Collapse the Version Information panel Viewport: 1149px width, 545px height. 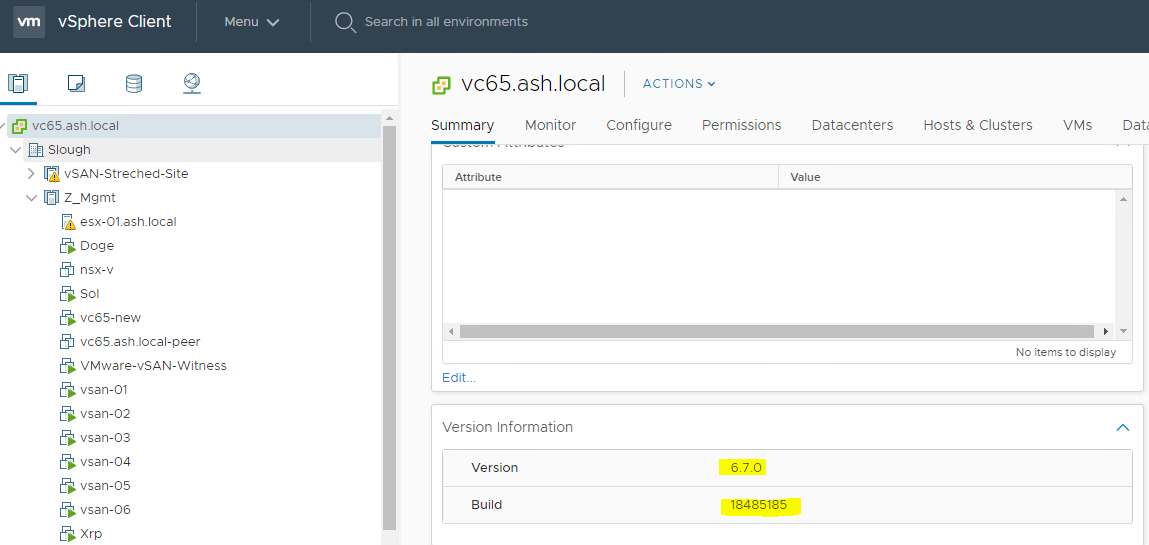1122,427
